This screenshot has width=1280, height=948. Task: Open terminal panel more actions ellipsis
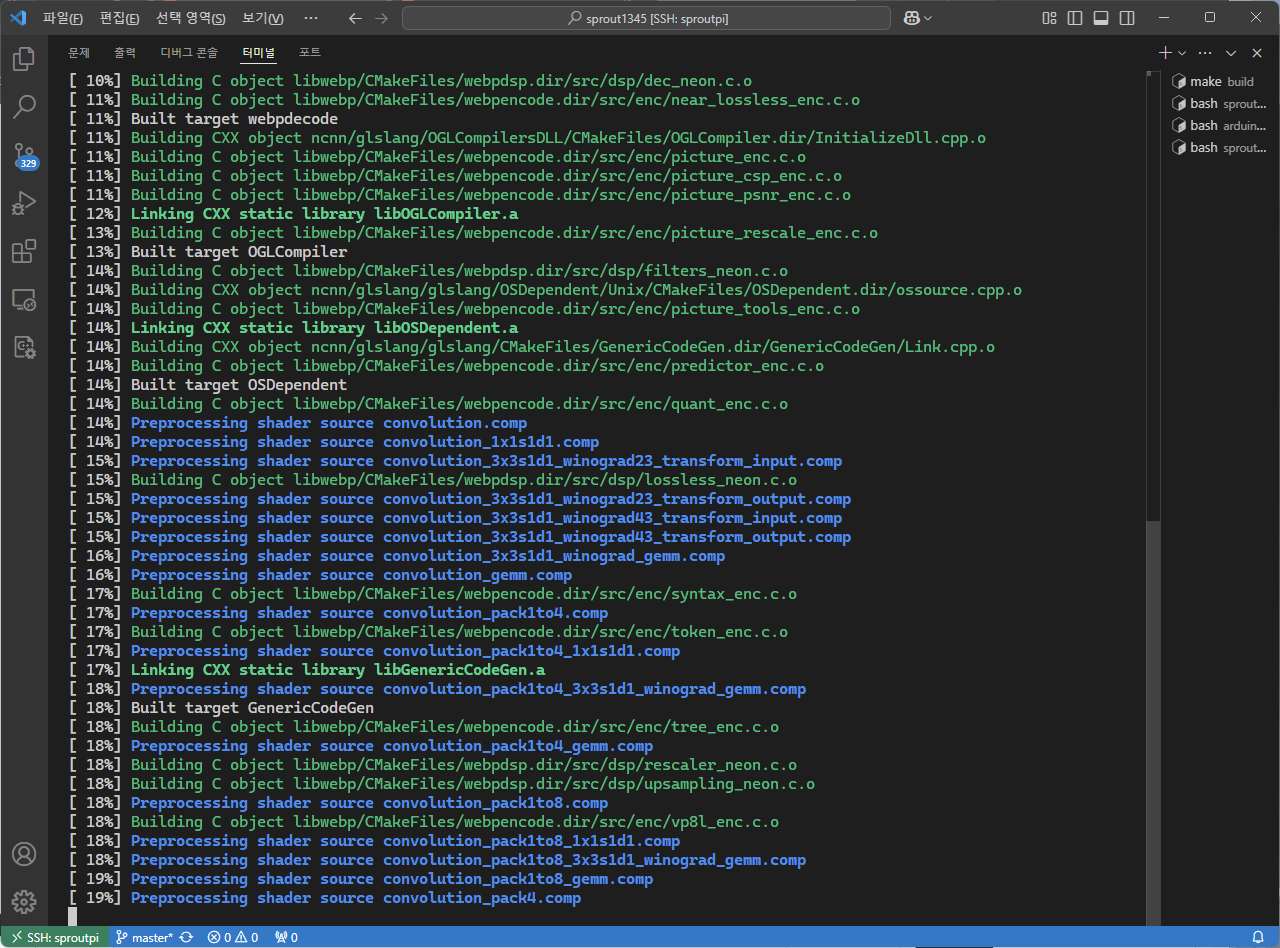click(x=1205, y=52)
